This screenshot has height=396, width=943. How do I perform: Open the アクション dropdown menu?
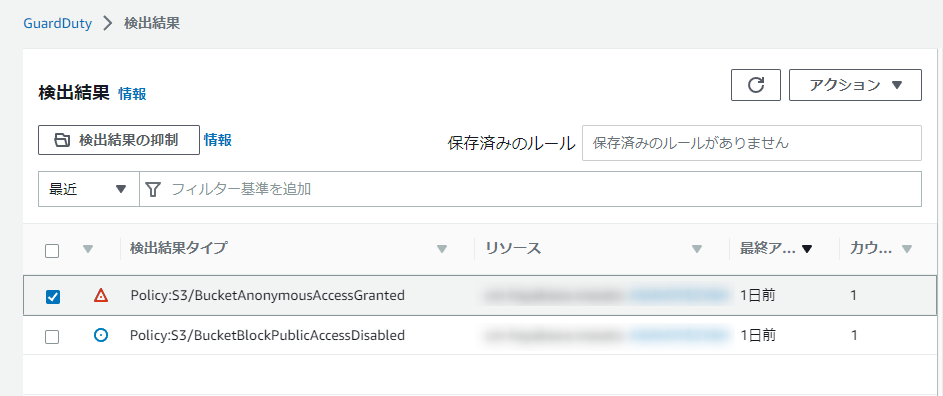click(x=855, y=85)
